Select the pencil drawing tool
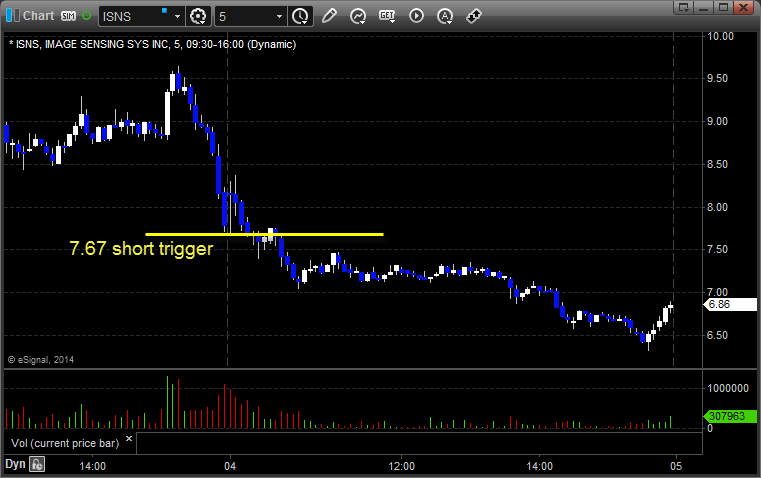 click(329, 16)
